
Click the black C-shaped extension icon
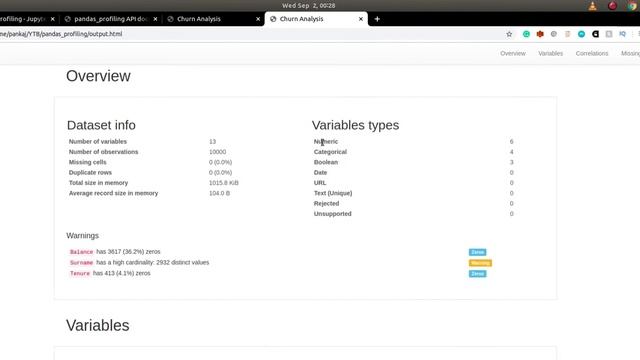[x=595, y=34]
